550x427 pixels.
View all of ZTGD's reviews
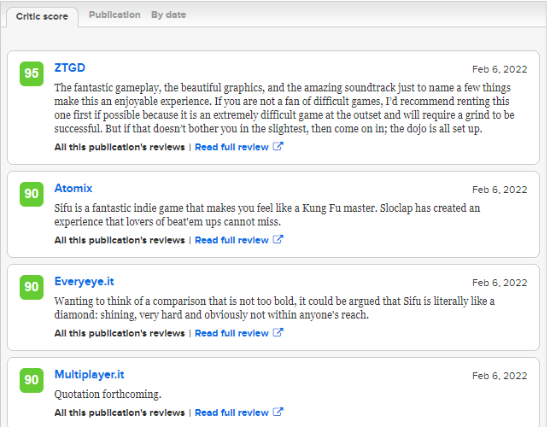[x=120, y=147]
